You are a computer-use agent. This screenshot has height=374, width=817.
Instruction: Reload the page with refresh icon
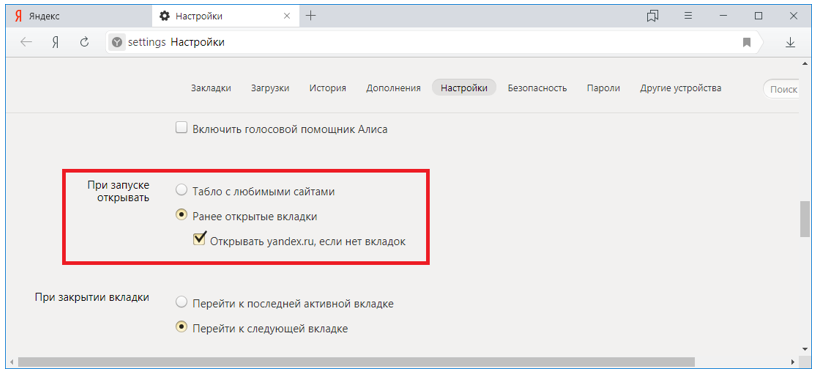84,42
